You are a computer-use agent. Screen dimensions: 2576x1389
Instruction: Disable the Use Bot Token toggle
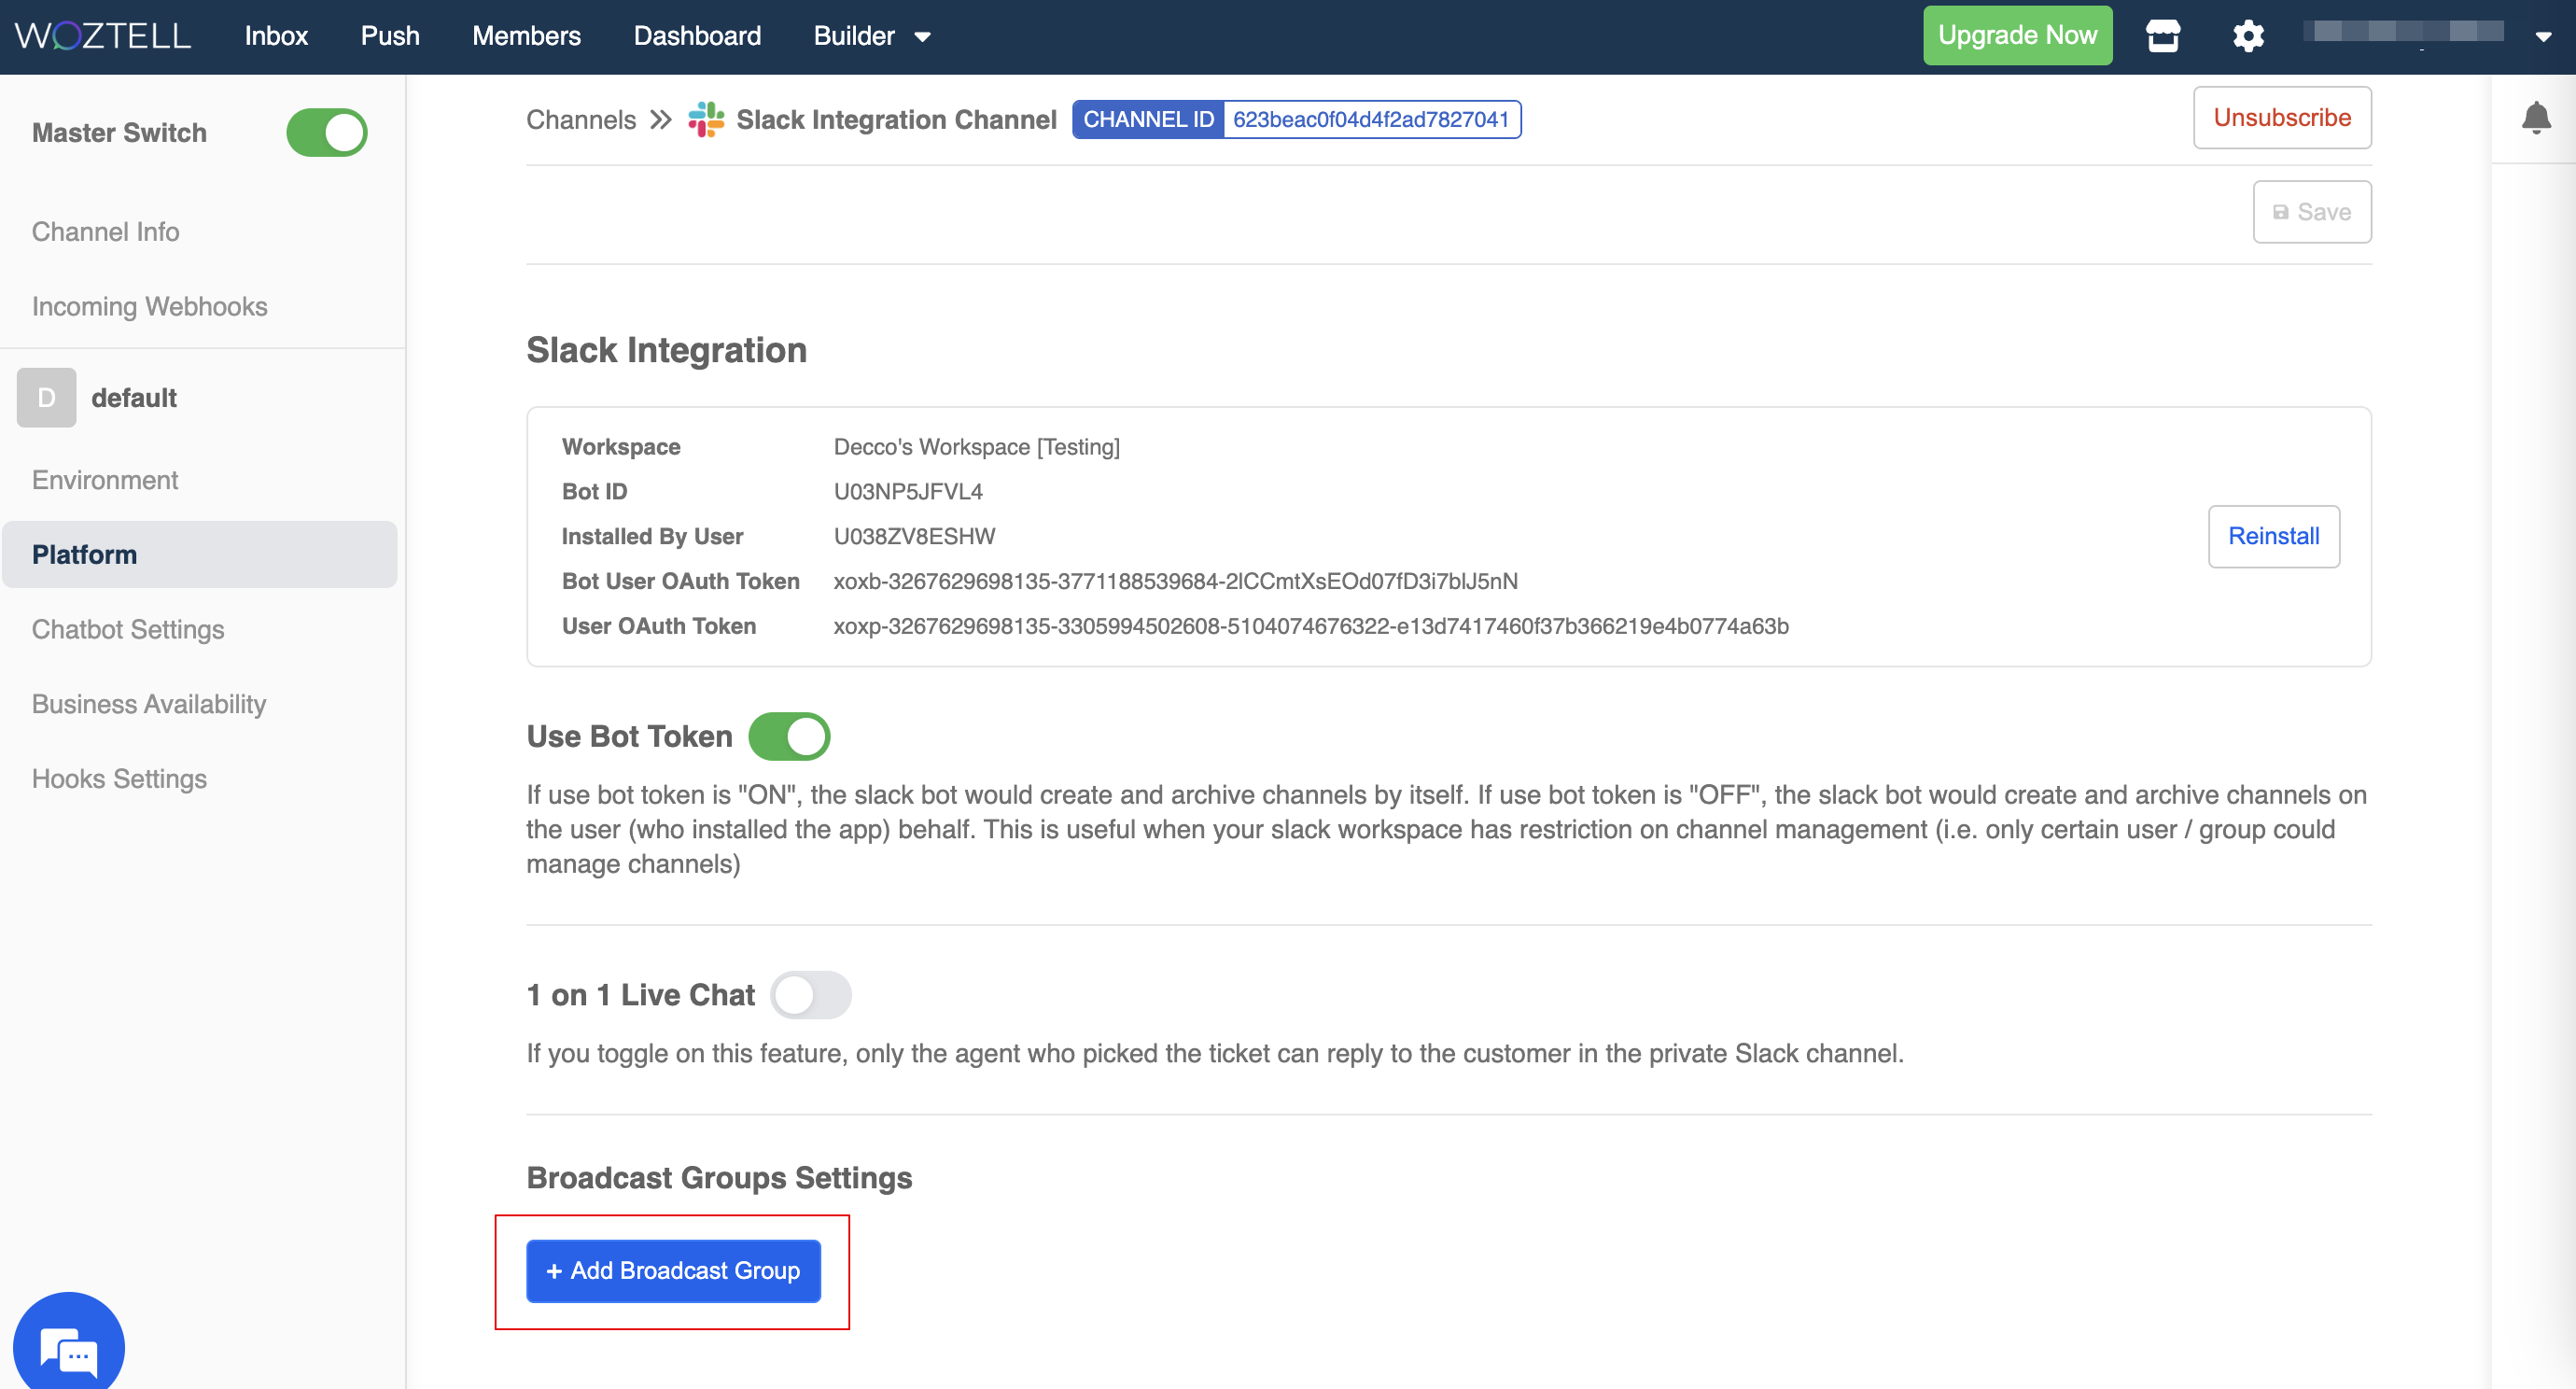[x=789, y=736]
